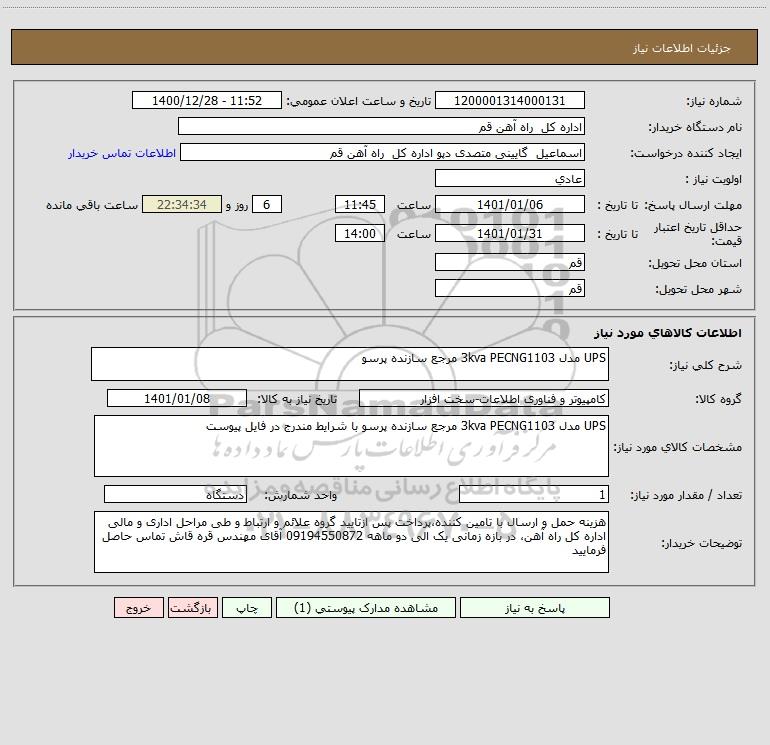Click the label 'واحد شمارش:'
Viewport: 770px width, 745px height.
point(301,495)
